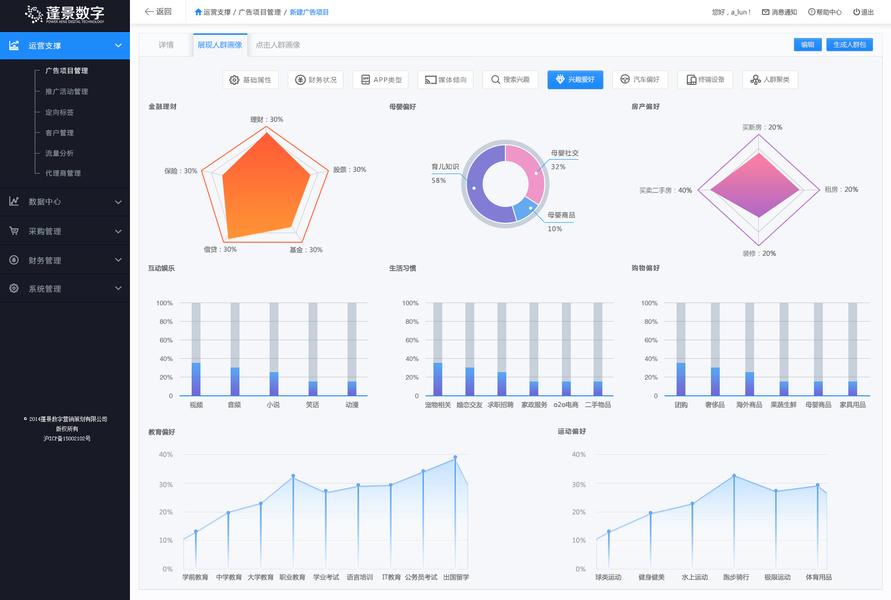Click the 宠物相关 bar in 生活习惯
This screenshot has width=891, height=600.
(438, 378)
